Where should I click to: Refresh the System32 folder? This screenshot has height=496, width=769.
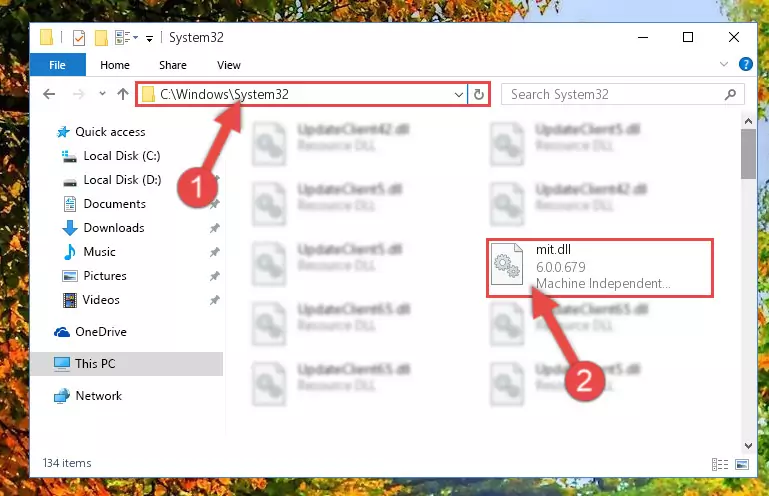click(x=479, y=94)
